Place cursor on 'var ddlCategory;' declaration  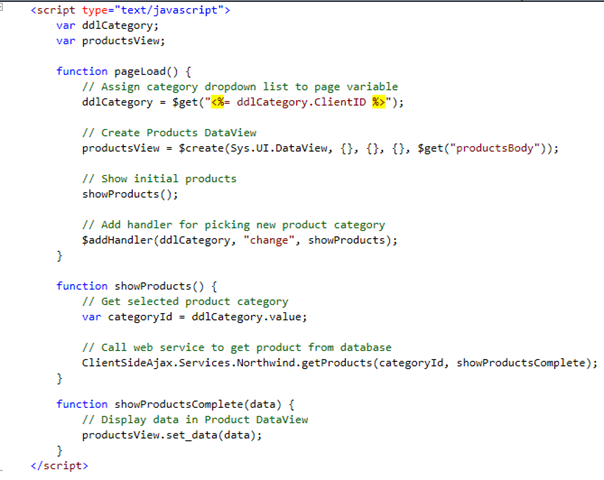point(107,25)
